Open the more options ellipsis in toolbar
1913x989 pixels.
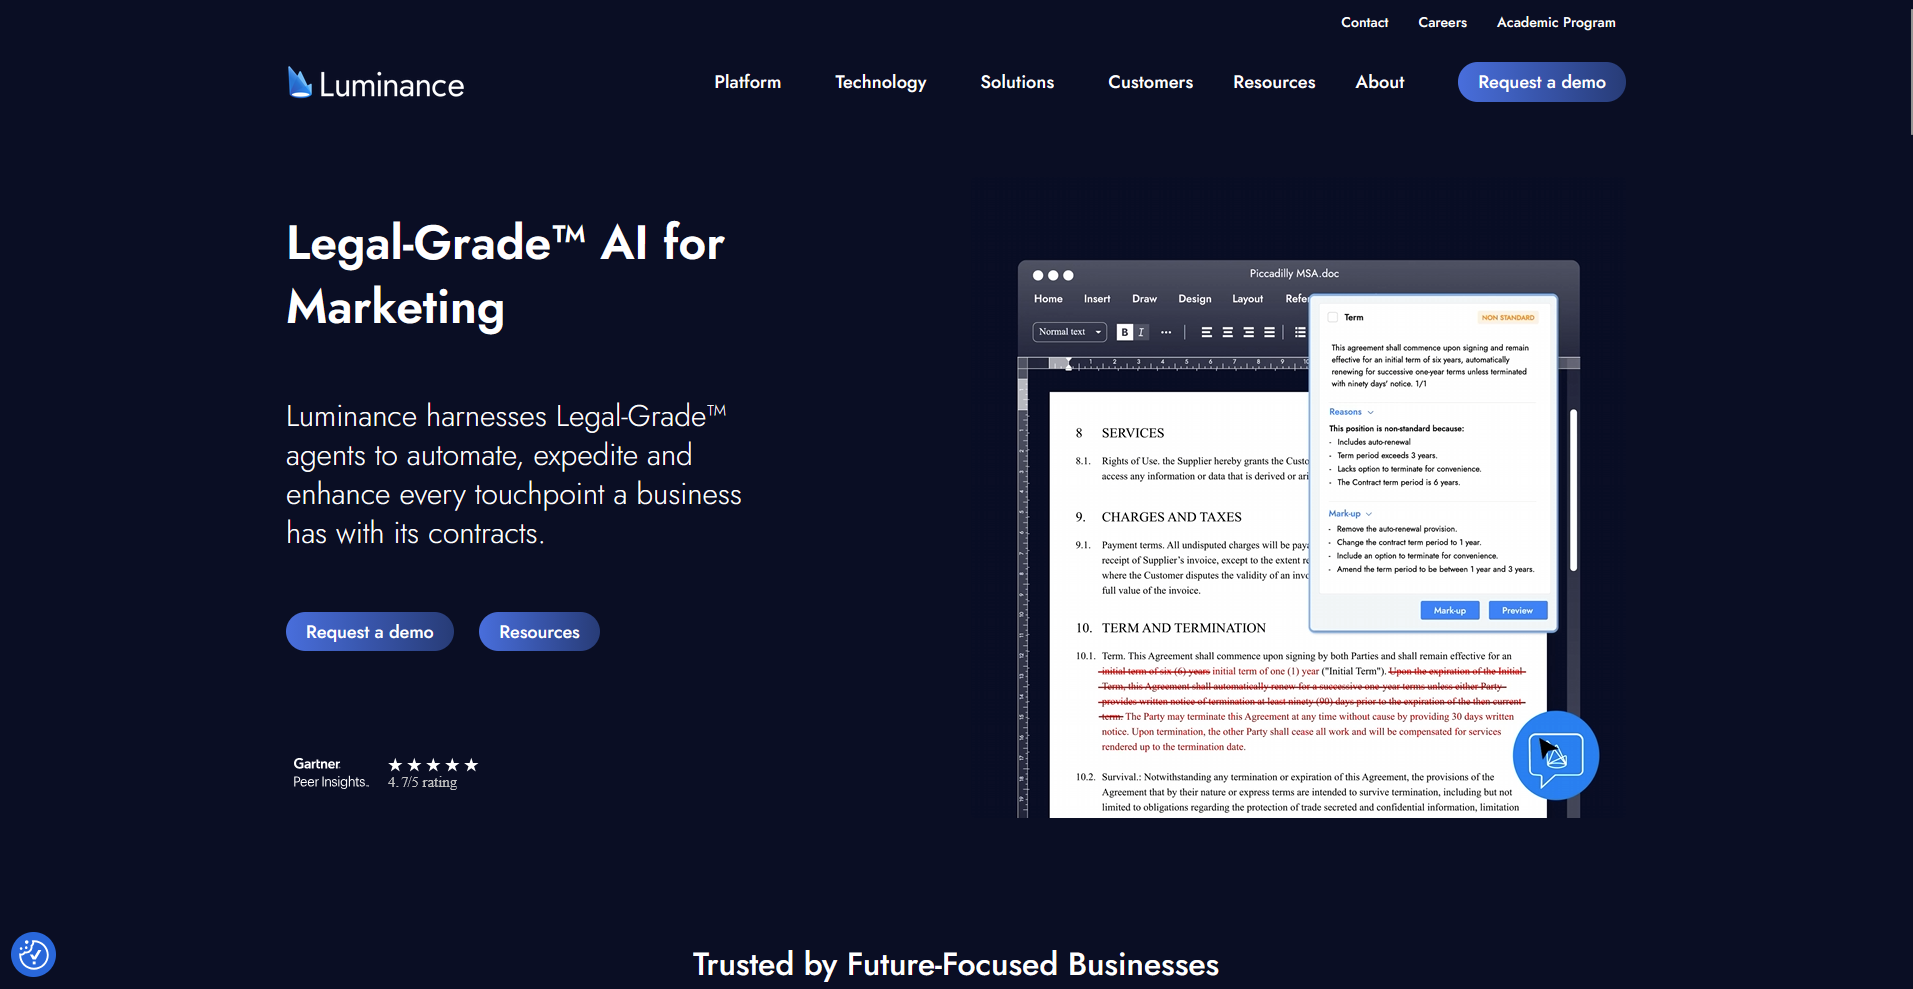pyautogui.click(x=1166, y=332)
